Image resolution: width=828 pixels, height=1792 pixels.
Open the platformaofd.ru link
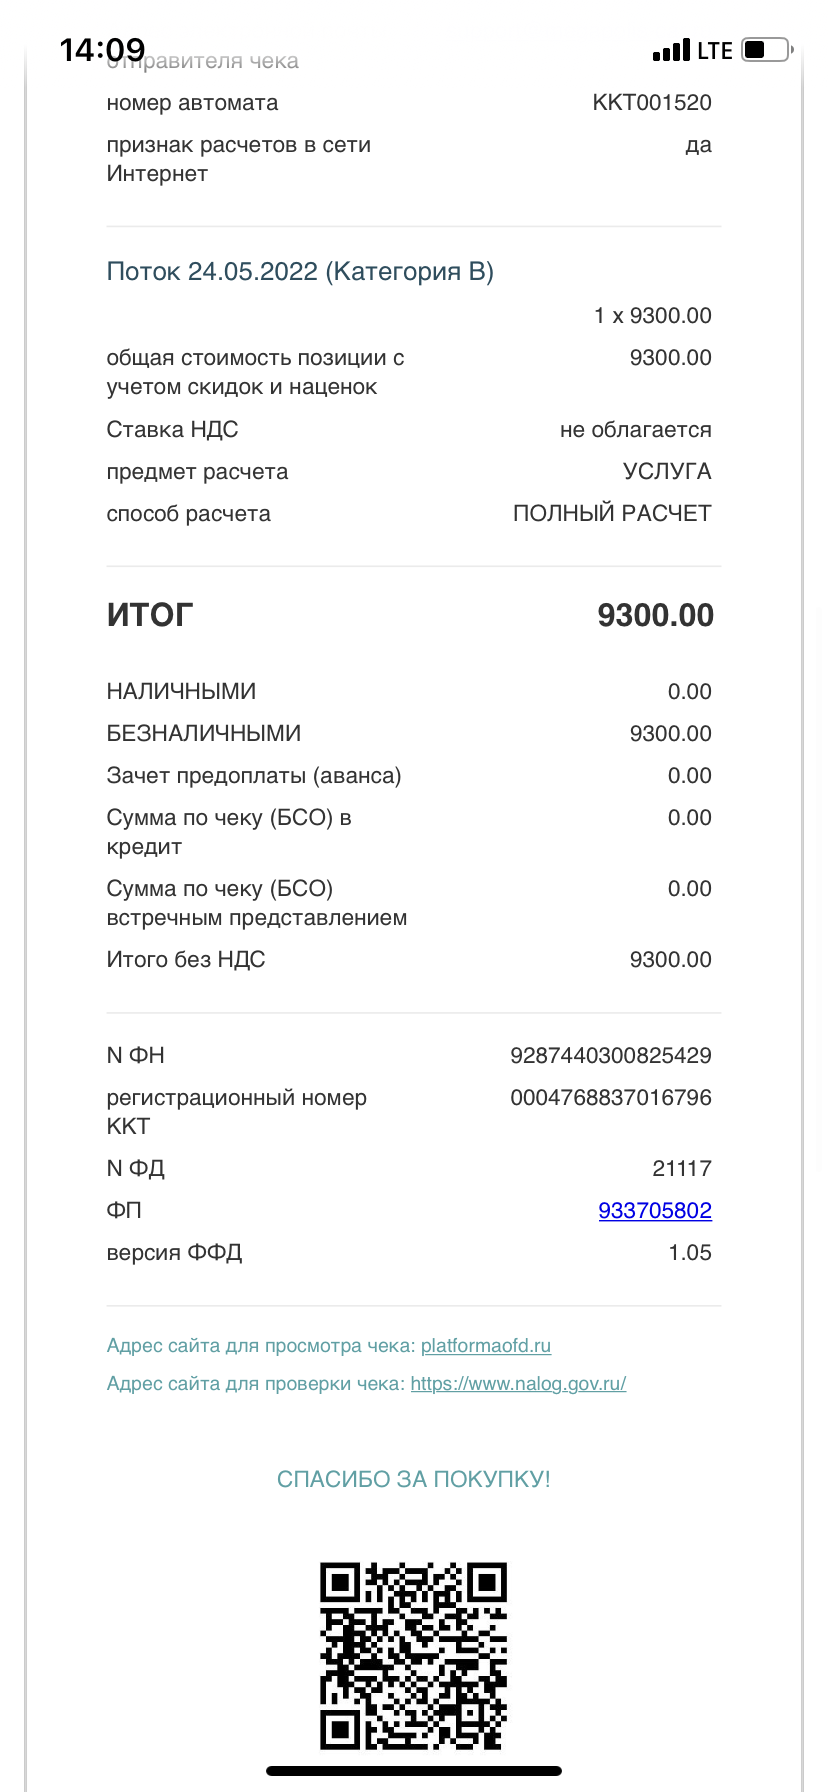click(486, 1346)
